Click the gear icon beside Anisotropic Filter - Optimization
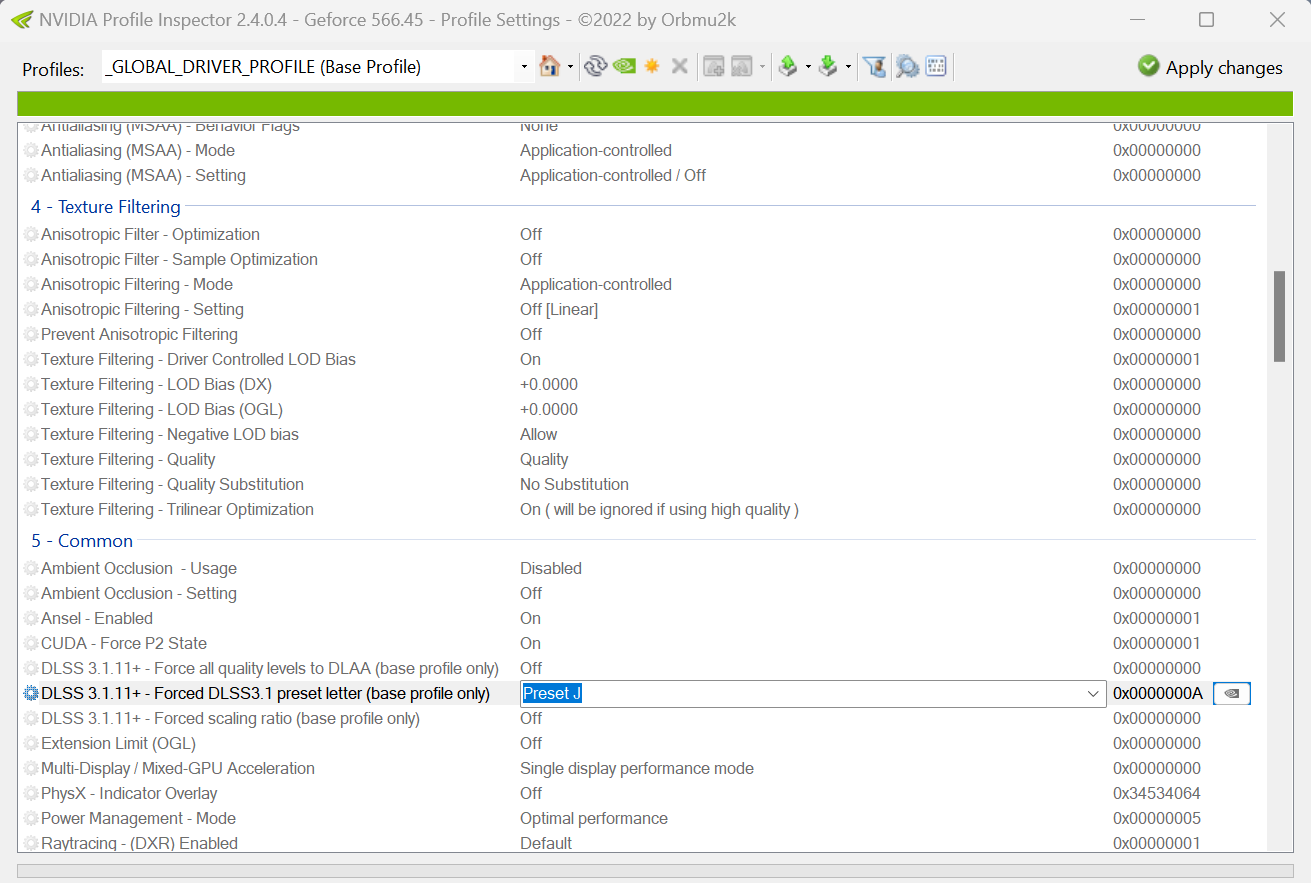This screenshot has height=883, width=1311. tap(31, 235)
